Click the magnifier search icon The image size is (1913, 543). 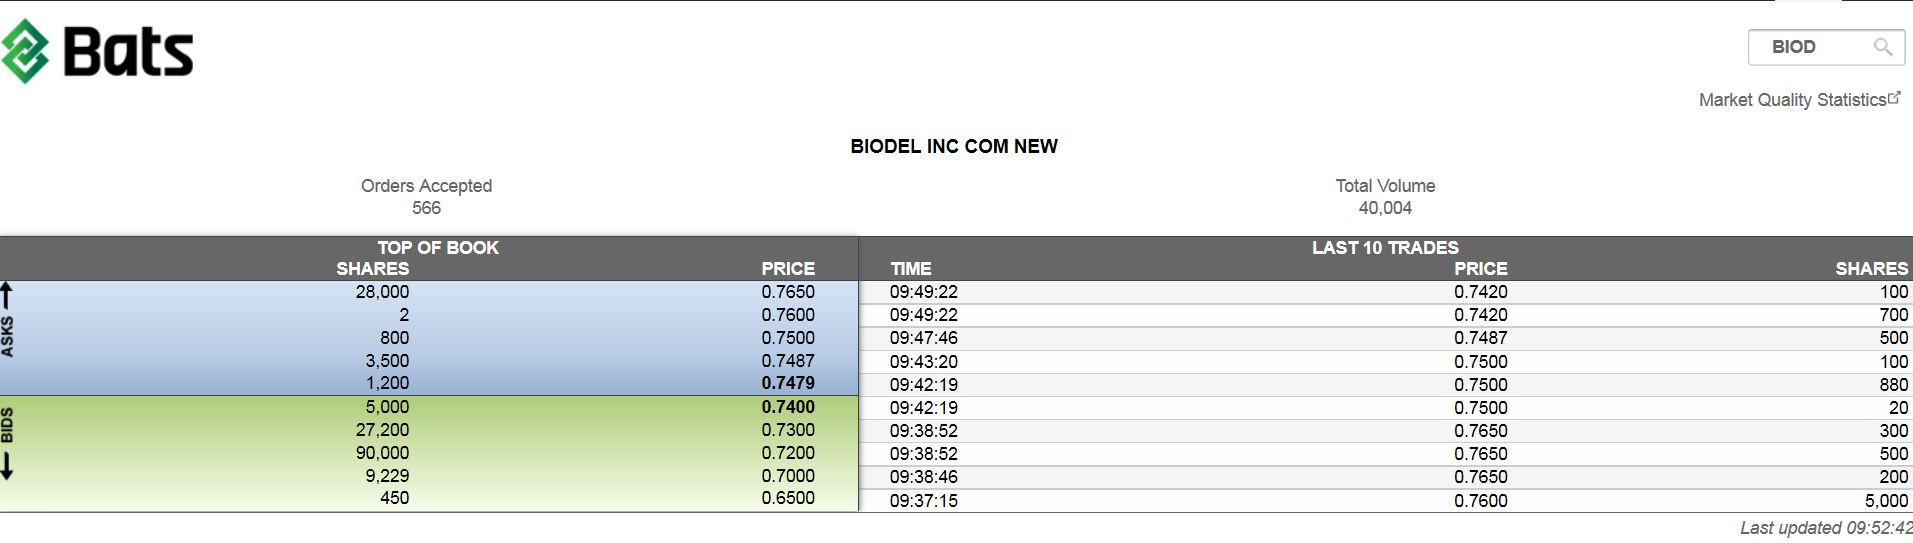coord(1882,47)
